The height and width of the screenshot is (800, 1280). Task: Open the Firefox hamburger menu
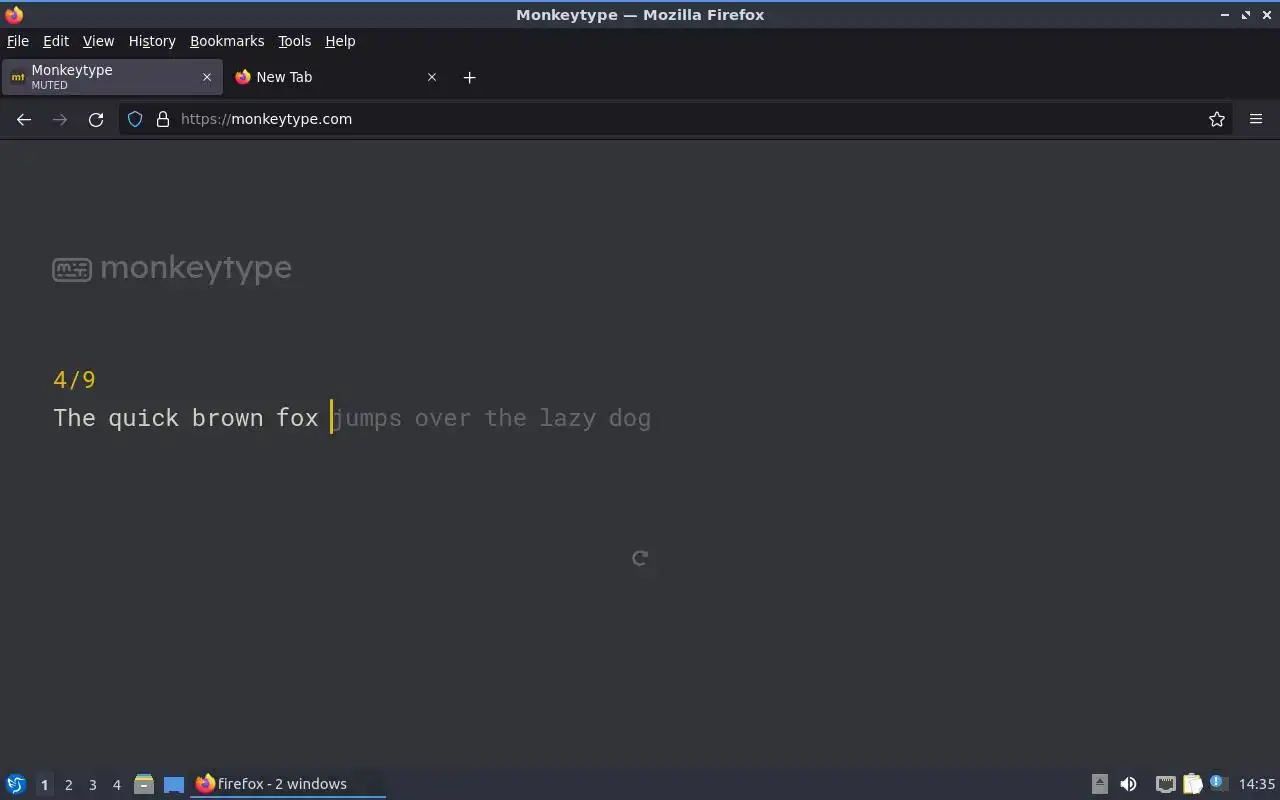(1256, 119)
